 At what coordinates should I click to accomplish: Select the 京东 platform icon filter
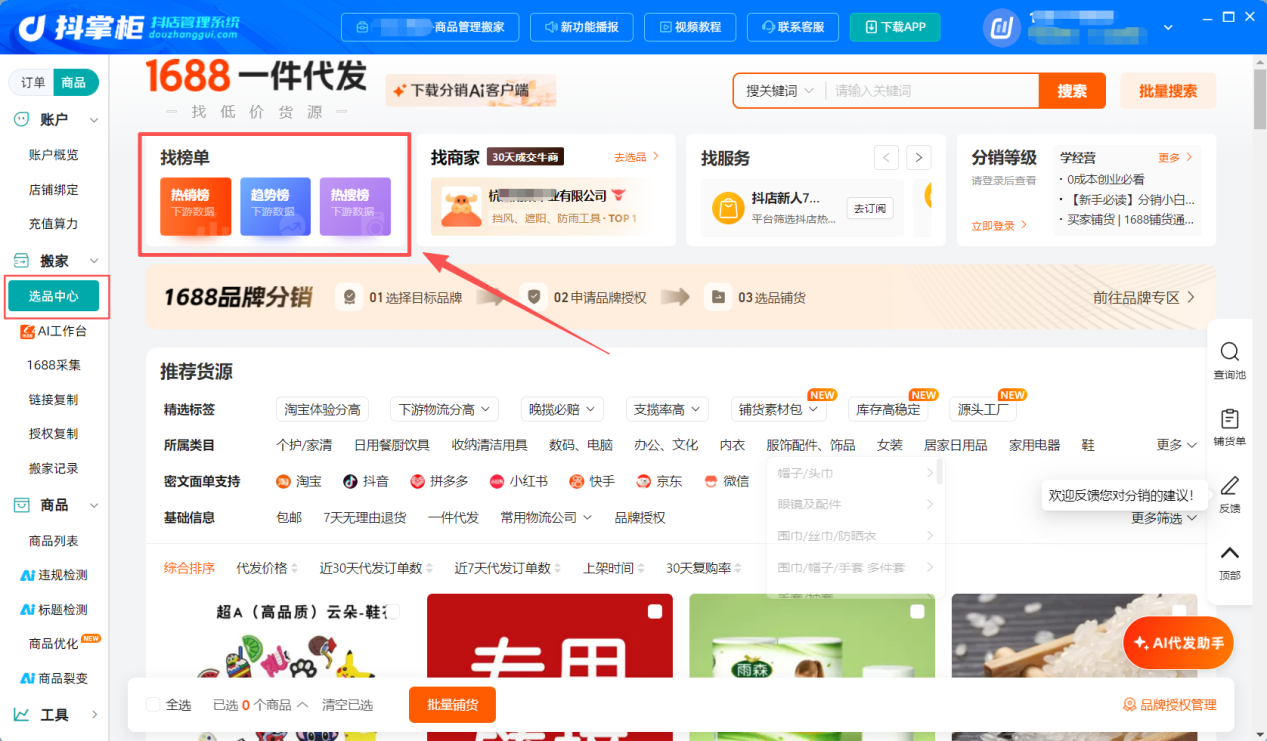(644, 481)
